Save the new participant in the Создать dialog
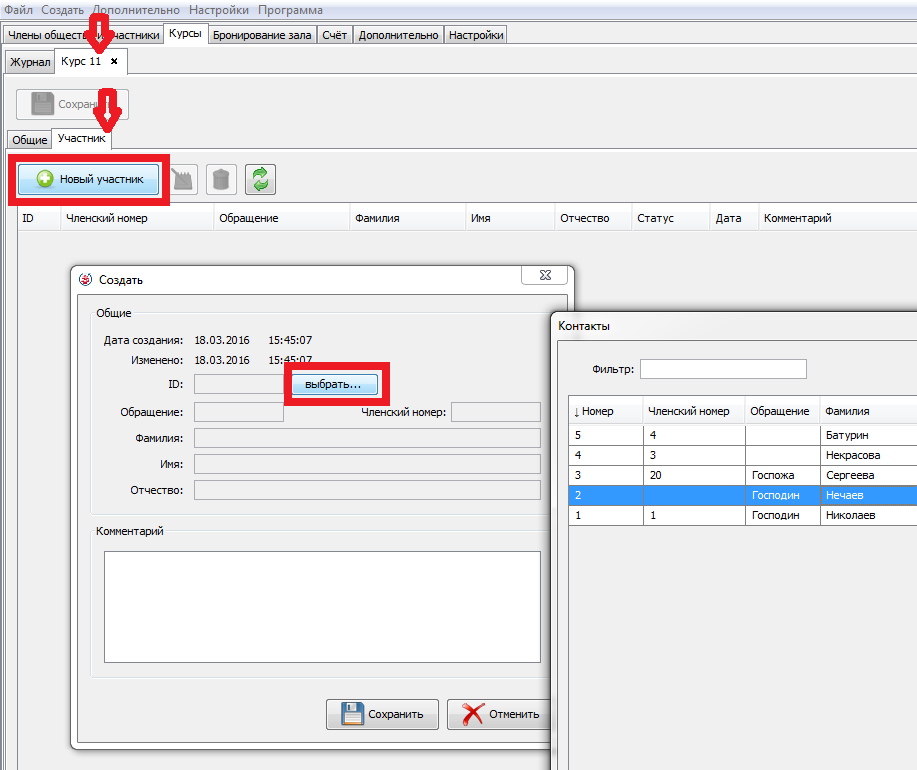This screenshot has height=770, width=917. pyautogui.click(x=382, y=714)
